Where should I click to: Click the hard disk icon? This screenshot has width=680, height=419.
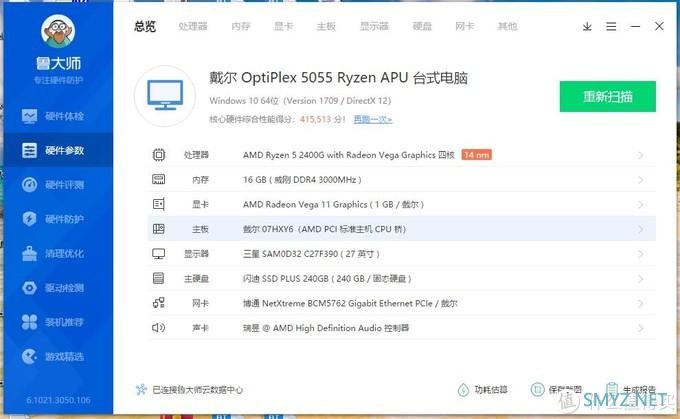tap(159, 278)
